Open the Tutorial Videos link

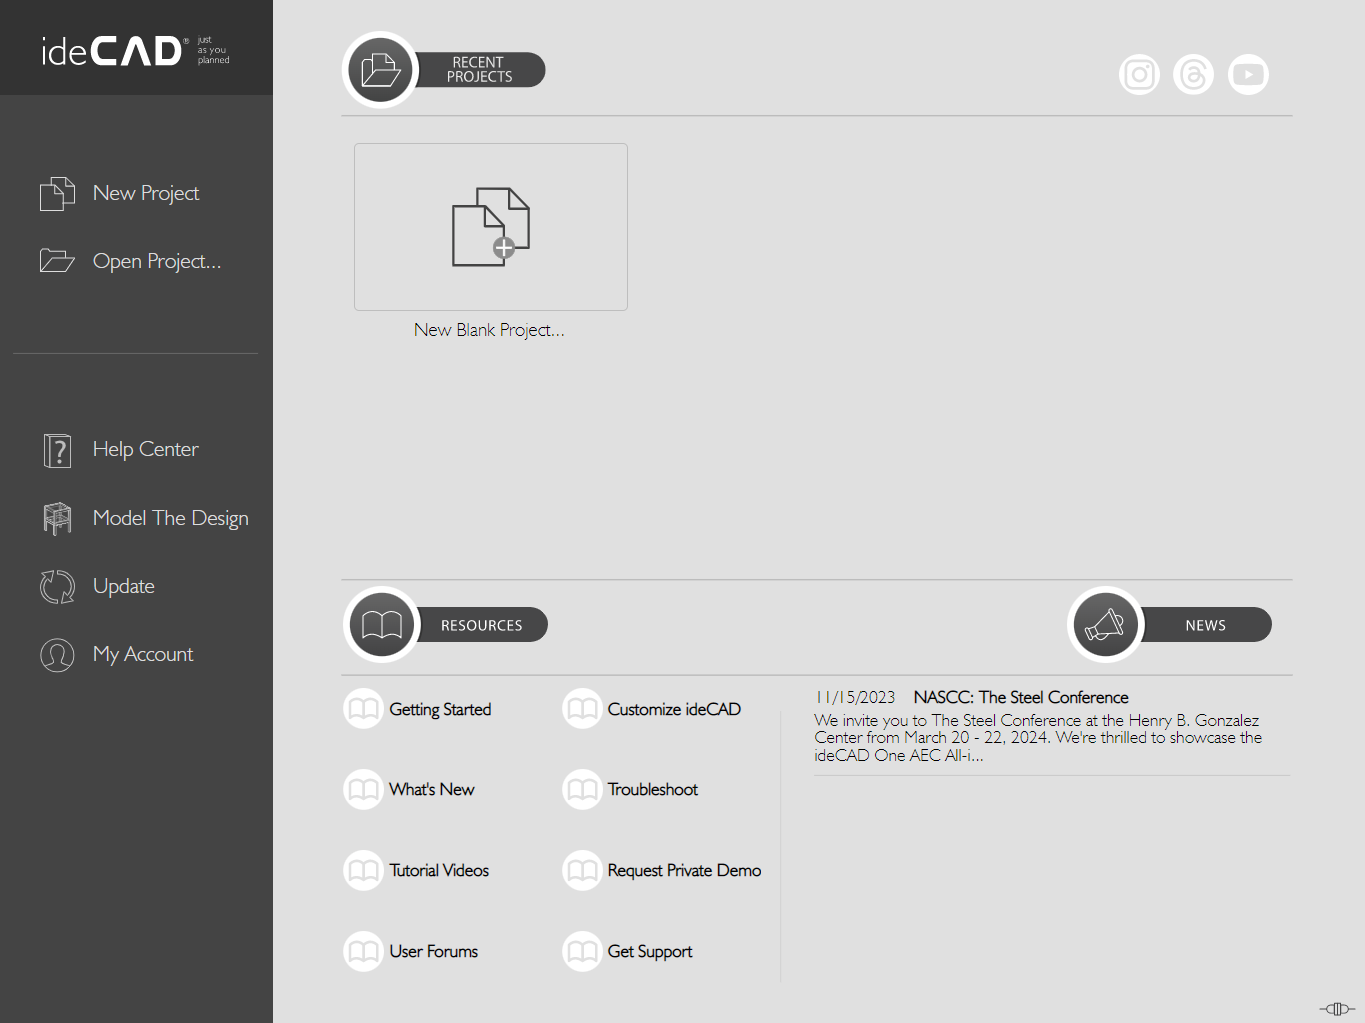pyautogui.click(x=439, y=870)
